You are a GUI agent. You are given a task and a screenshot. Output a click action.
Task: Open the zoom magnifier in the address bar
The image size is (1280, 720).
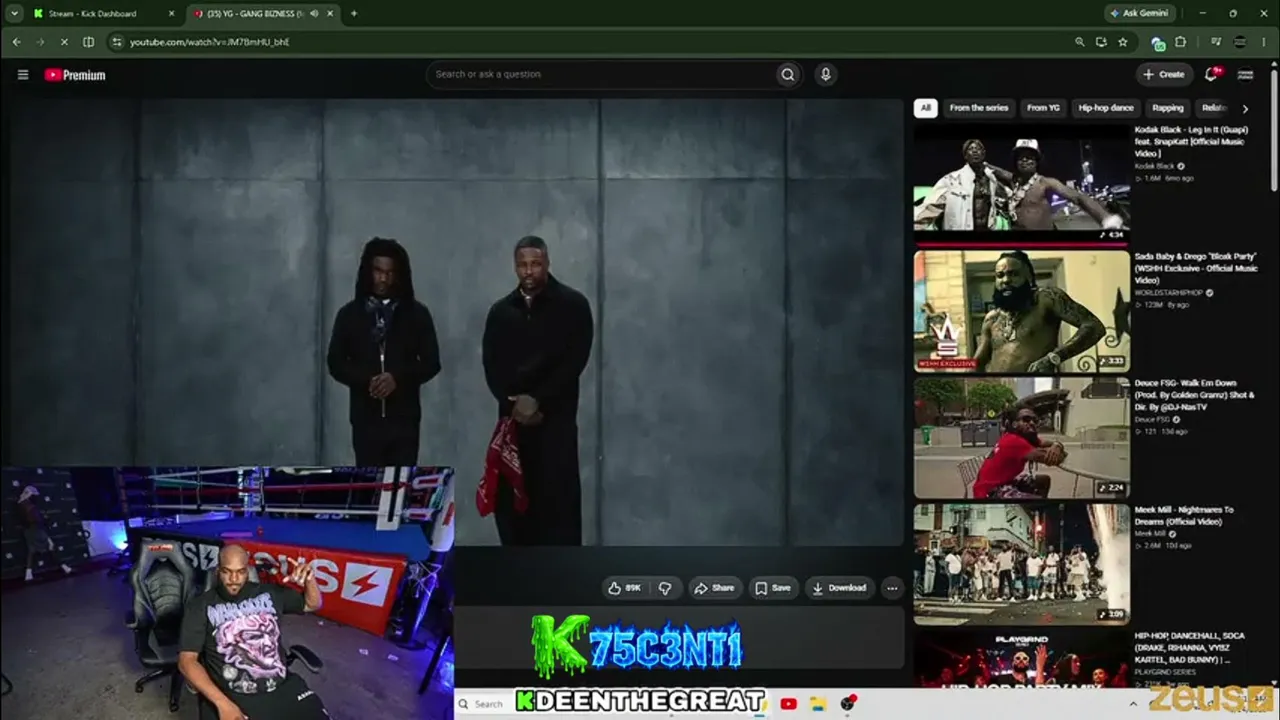pyautogui.click(x=1079, y=42)
